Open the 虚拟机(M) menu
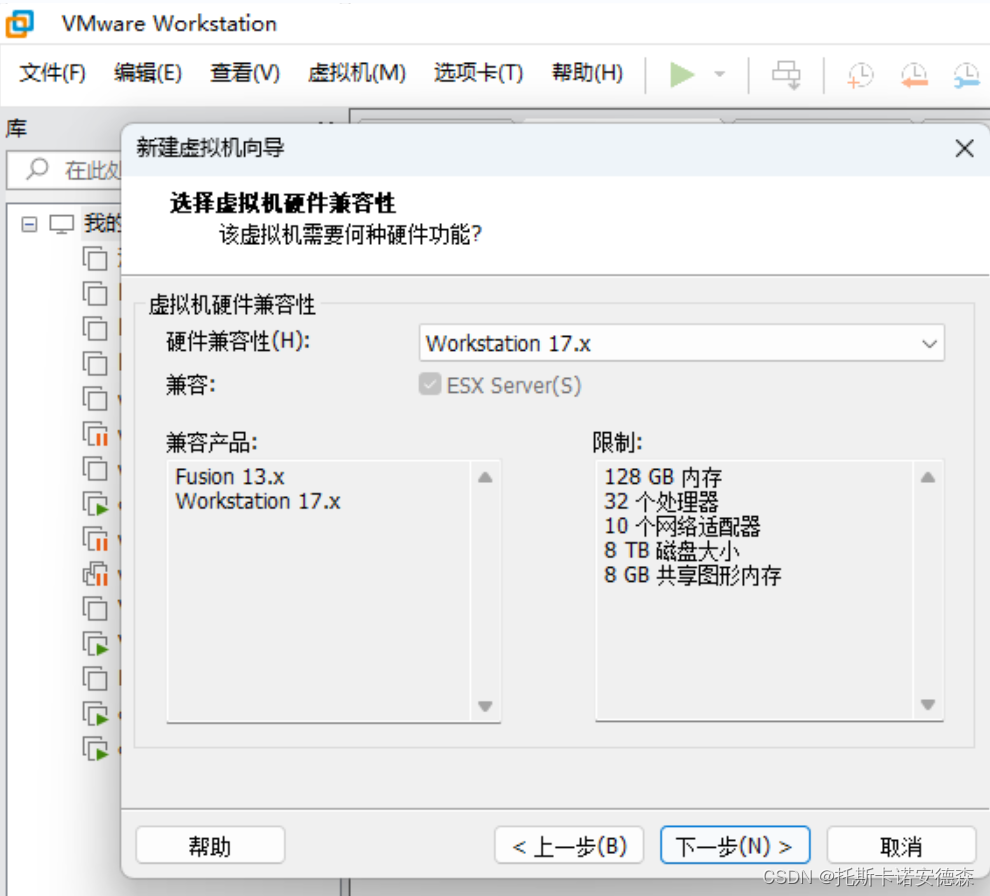990x896 pixels. tap(357, 73)
